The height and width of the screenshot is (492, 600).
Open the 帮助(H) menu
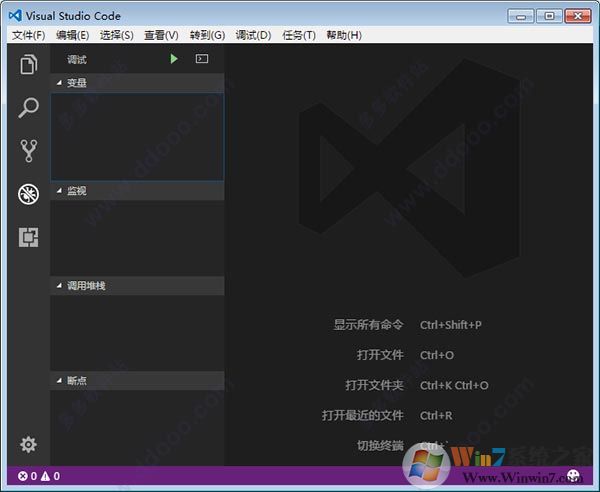[344, 36]
